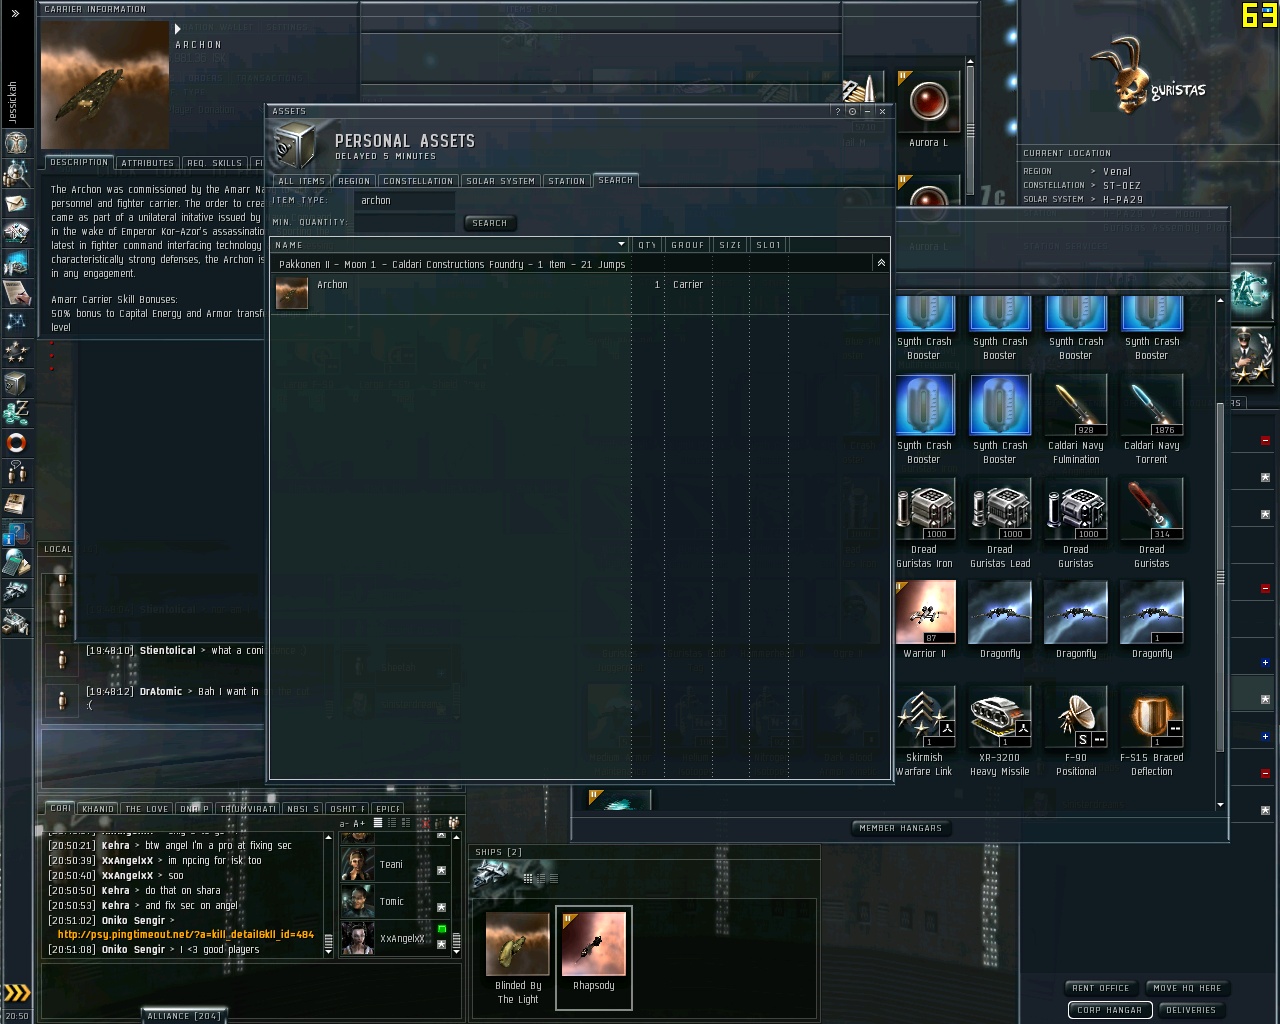Open the pingtimeout kill detail link
The height and width of the screenshot is (1024, 1280).
click(x=186, y=935)
